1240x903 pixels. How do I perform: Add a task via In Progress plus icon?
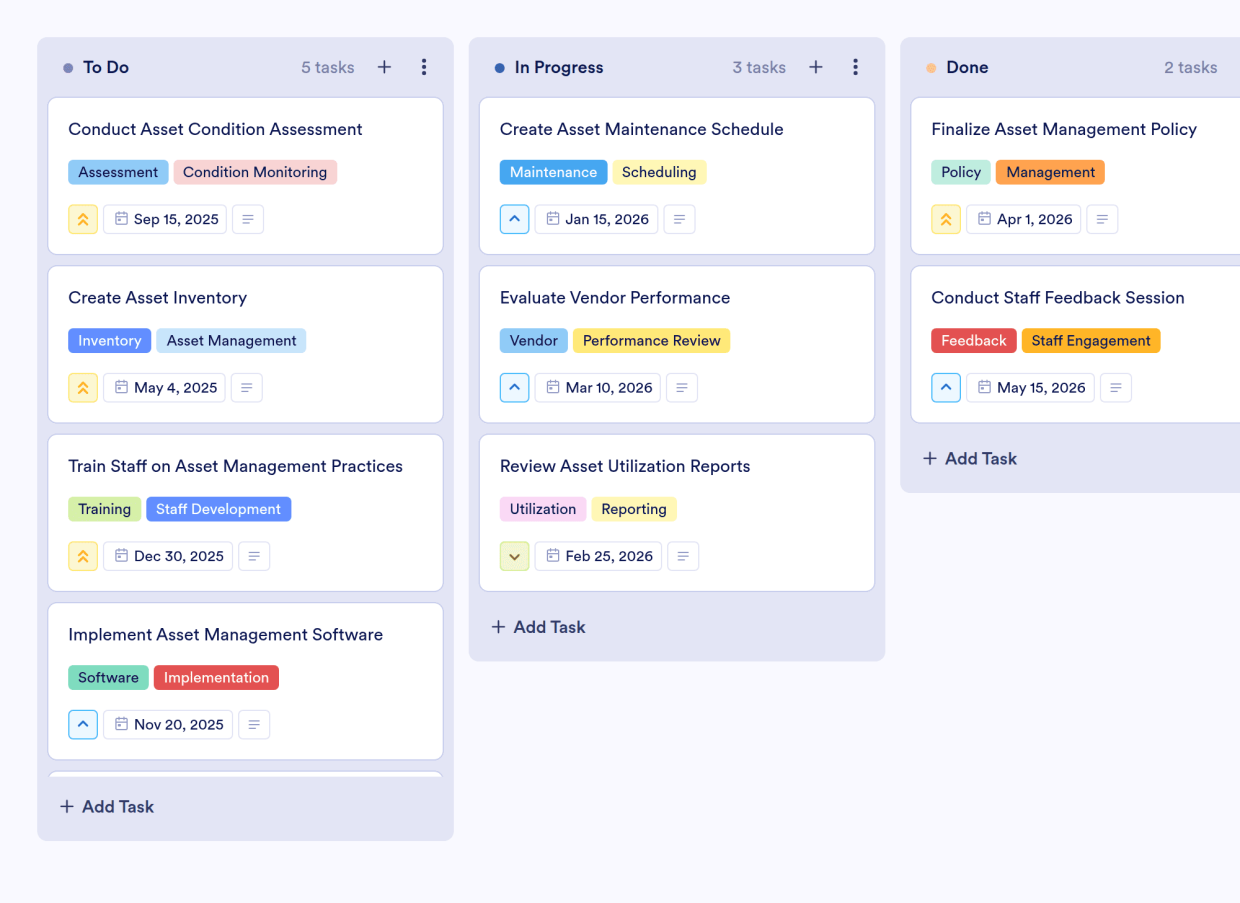point(816,67)
